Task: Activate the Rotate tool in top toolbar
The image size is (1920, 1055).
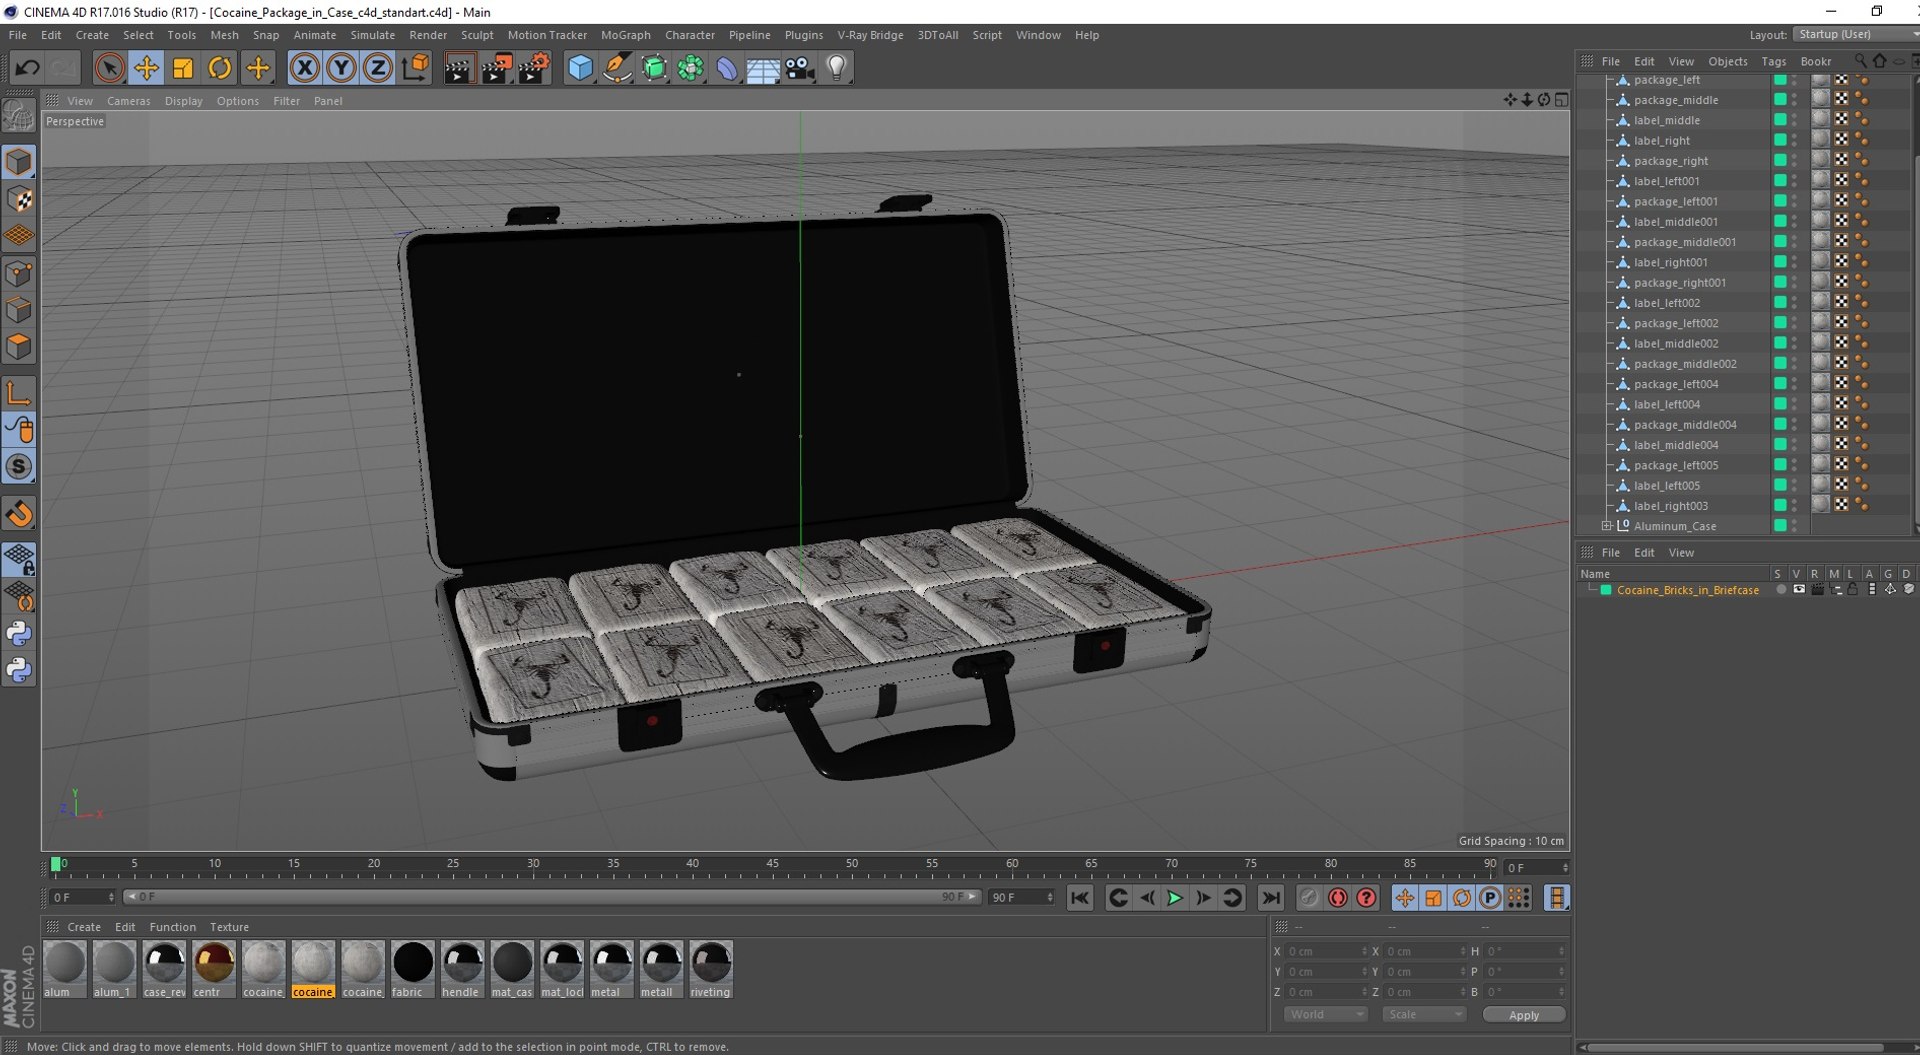Action: (220, 68)
